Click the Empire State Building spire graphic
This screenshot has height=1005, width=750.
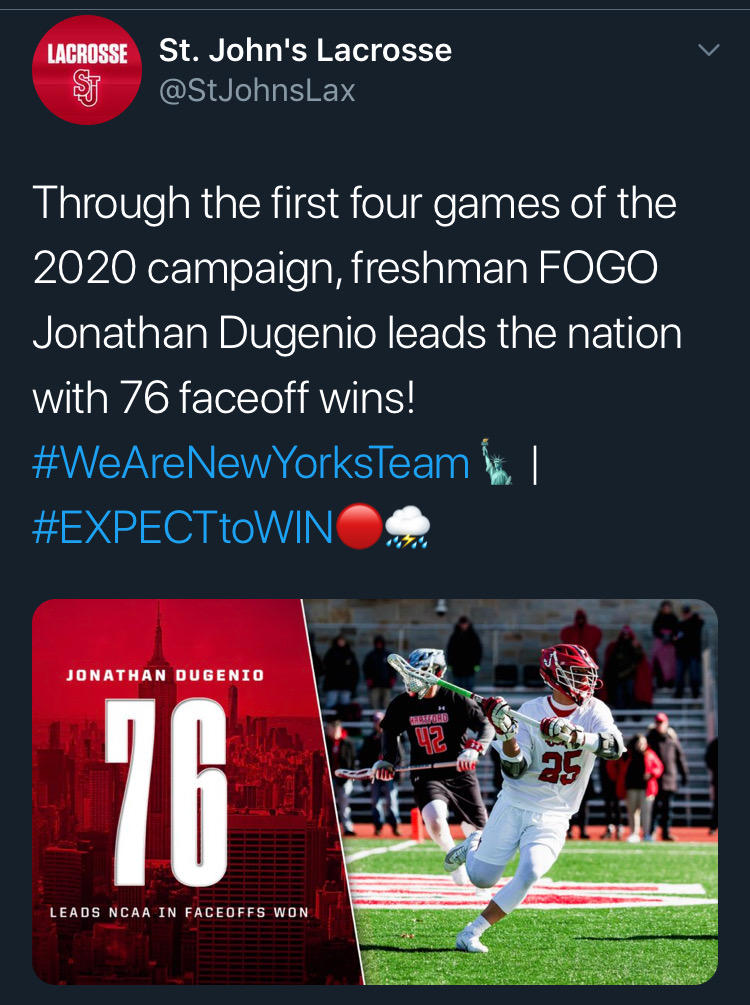[158, 640]
